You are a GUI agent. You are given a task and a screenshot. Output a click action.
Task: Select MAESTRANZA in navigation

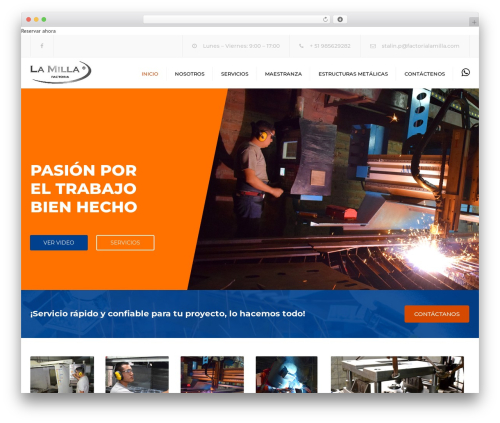coord(283,74)
